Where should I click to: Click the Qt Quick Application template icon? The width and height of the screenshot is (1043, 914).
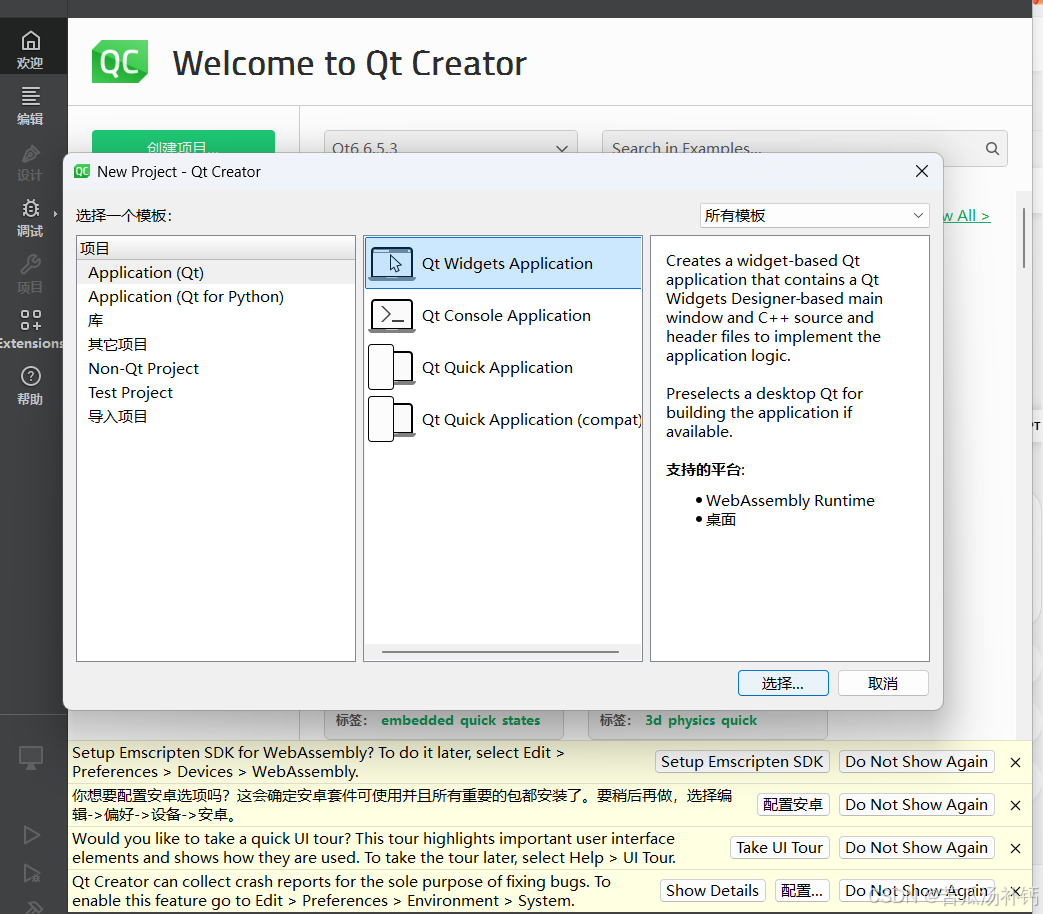392,367
